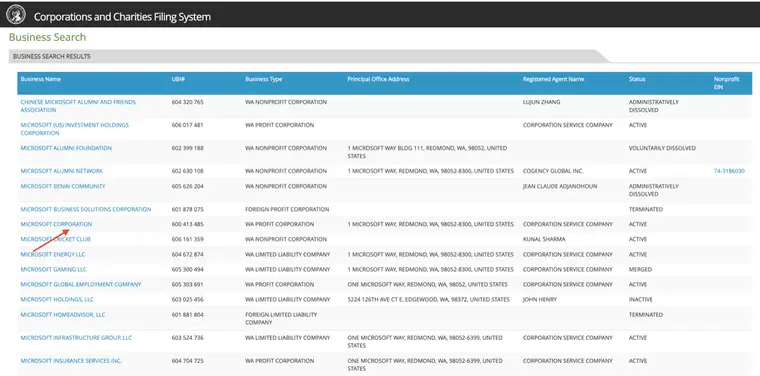Viewport: 760px width, 376px height.
Task: Click registered agent Lujun Zhang
Action: tap(540, 102)
